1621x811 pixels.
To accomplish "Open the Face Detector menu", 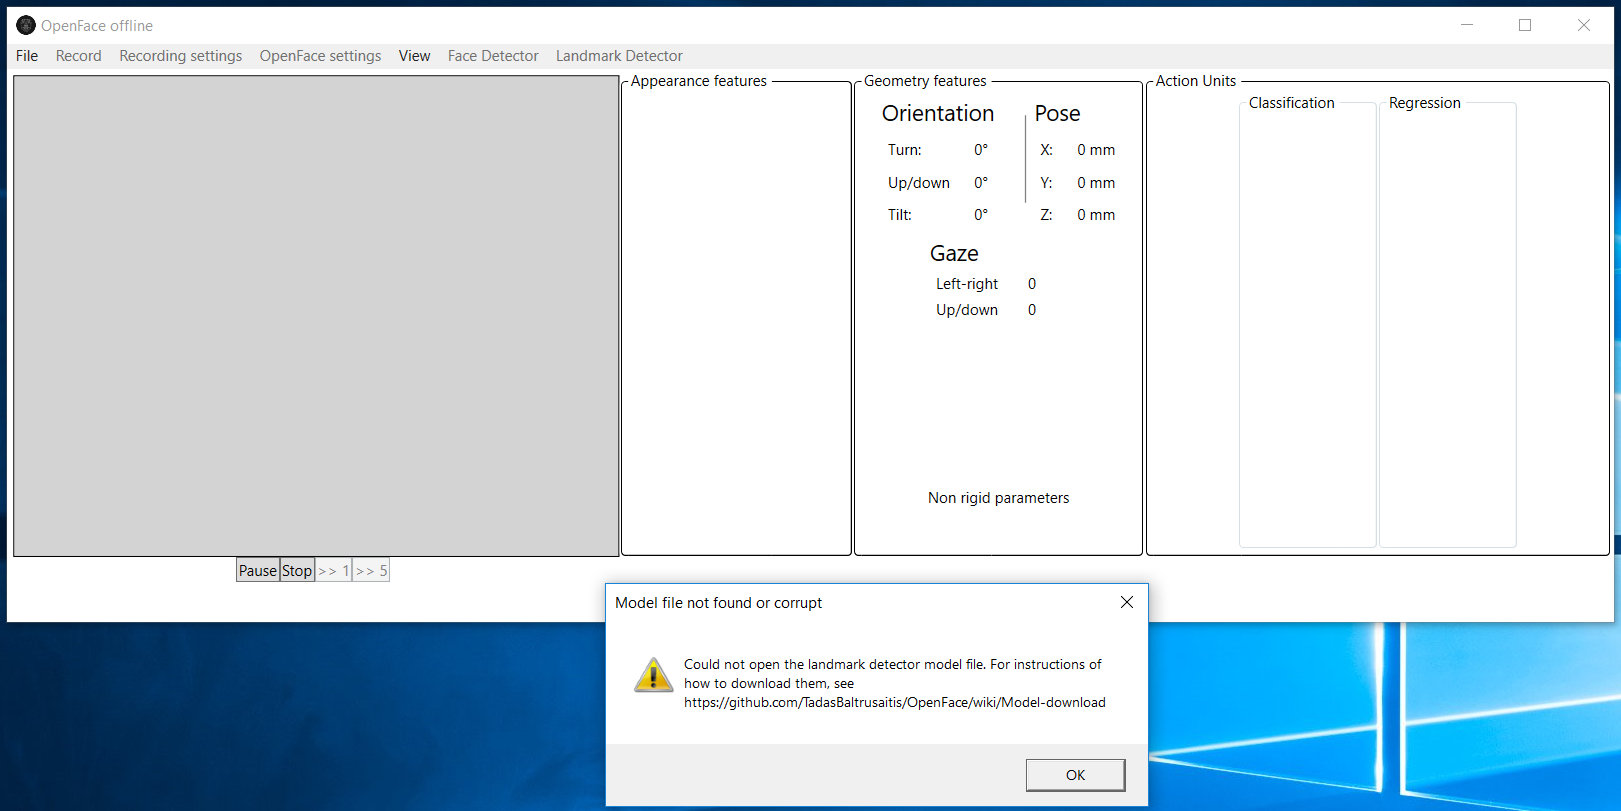I will (493, 56).
